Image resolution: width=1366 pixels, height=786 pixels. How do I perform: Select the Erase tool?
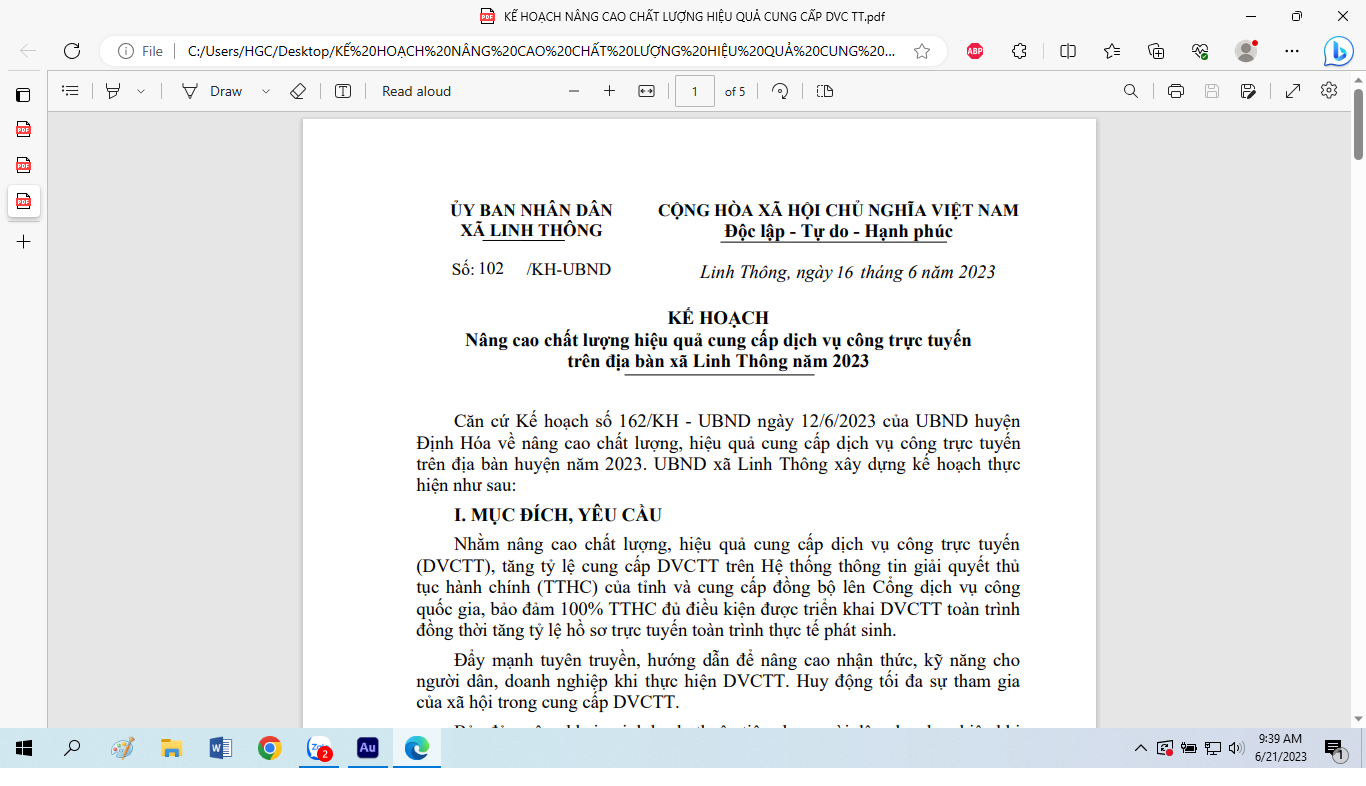297,91
